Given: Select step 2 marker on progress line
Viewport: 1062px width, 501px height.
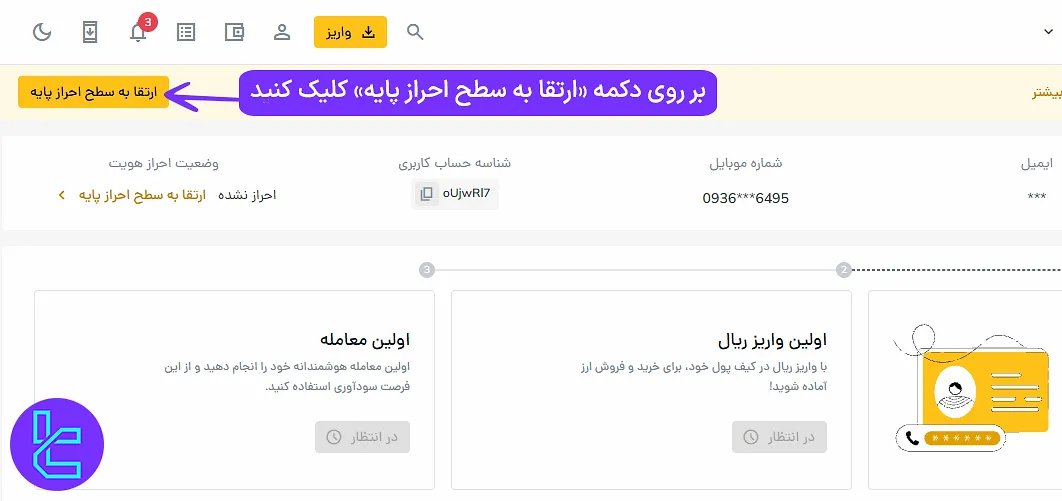Looking at the screenshot, I should 844,270.
